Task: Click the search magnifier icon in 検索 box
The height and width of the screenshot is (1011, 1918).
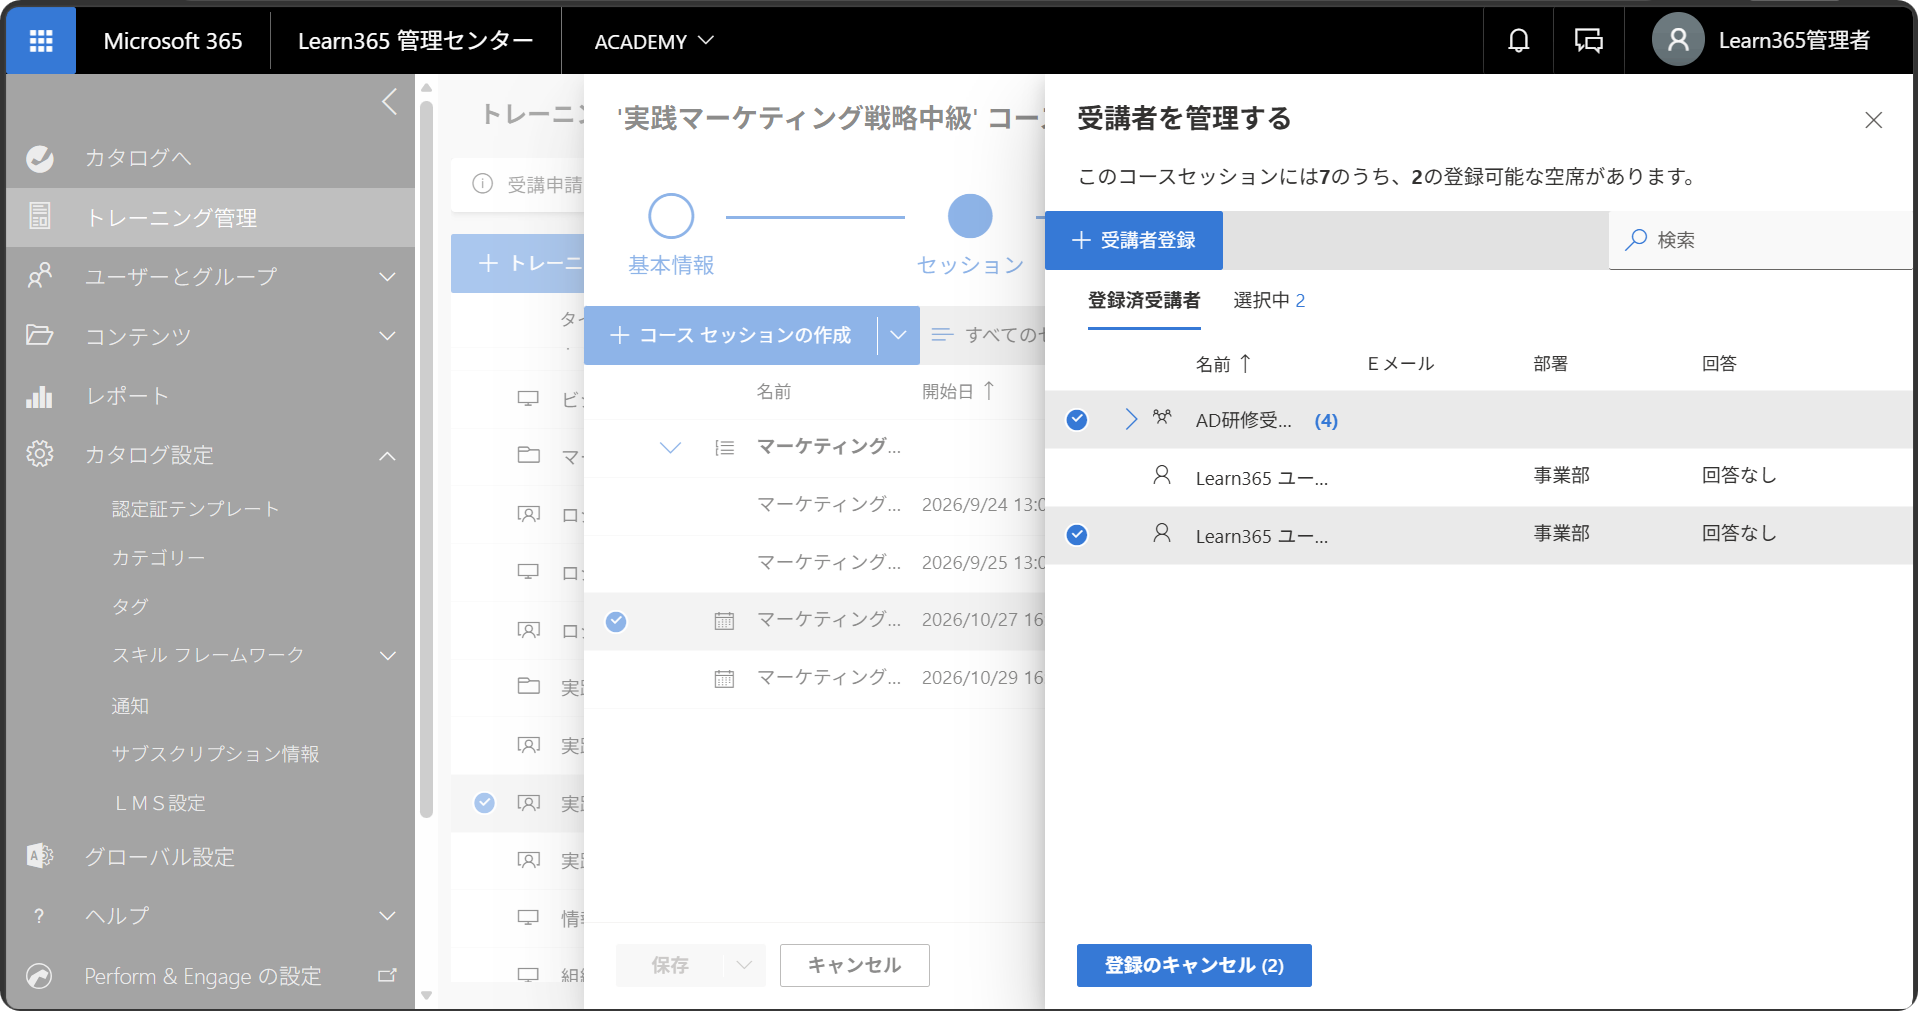Action: (x=1636, y=240)
